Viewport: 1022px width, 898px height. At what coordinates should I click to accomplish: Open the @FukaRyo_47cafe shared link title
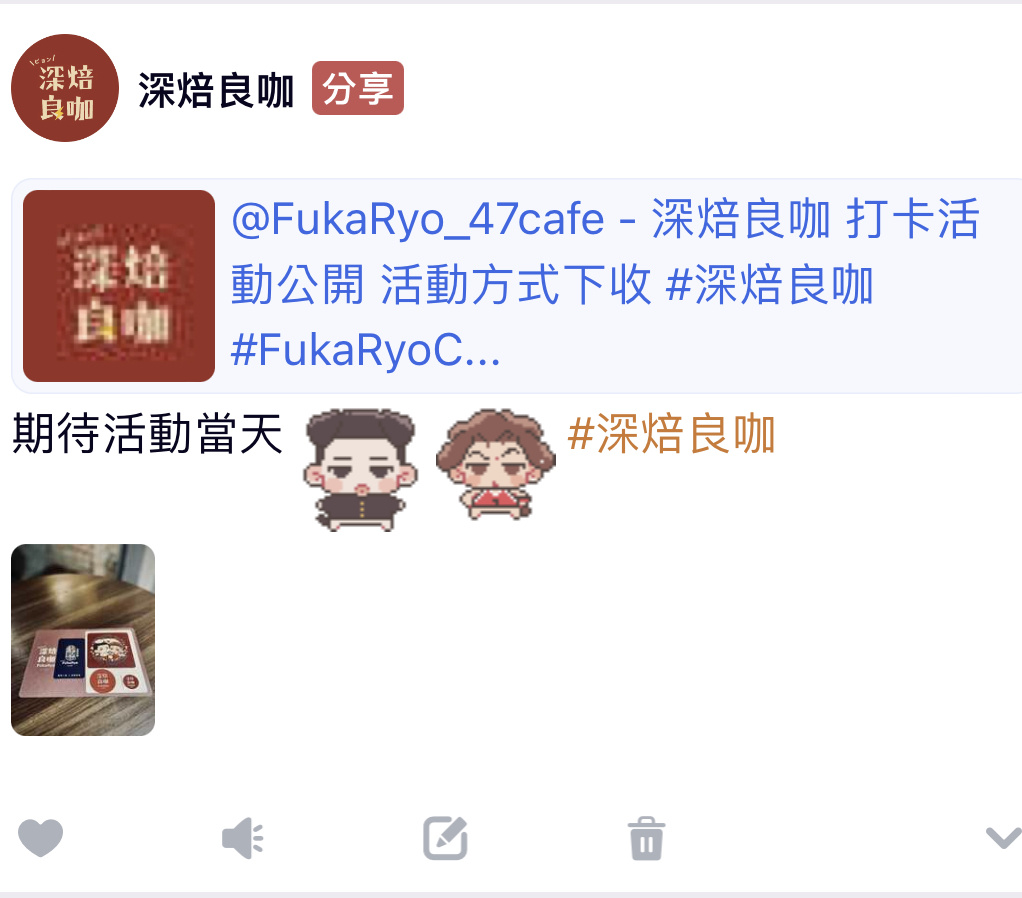pos(418,219)
